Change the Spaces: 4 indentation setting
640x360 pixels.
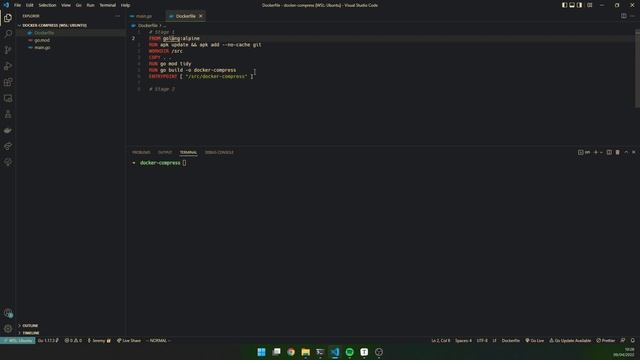point(463,340)
